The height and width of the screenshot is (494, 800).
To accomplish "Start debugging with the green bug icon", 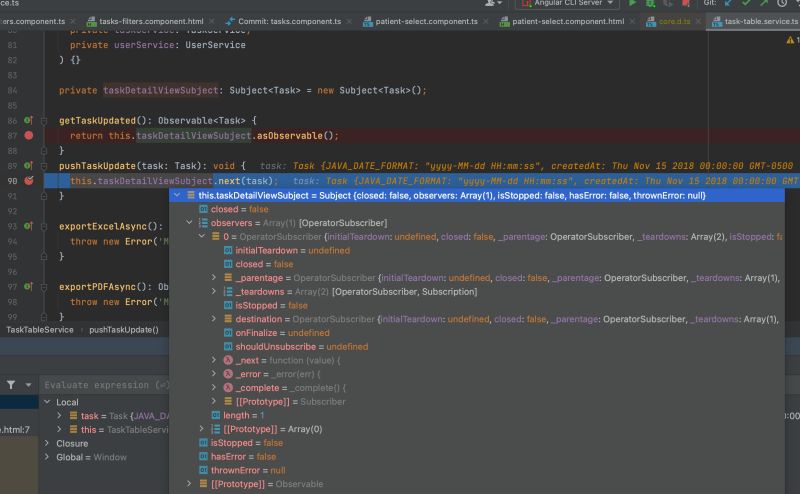I will [x=650, y=3].
